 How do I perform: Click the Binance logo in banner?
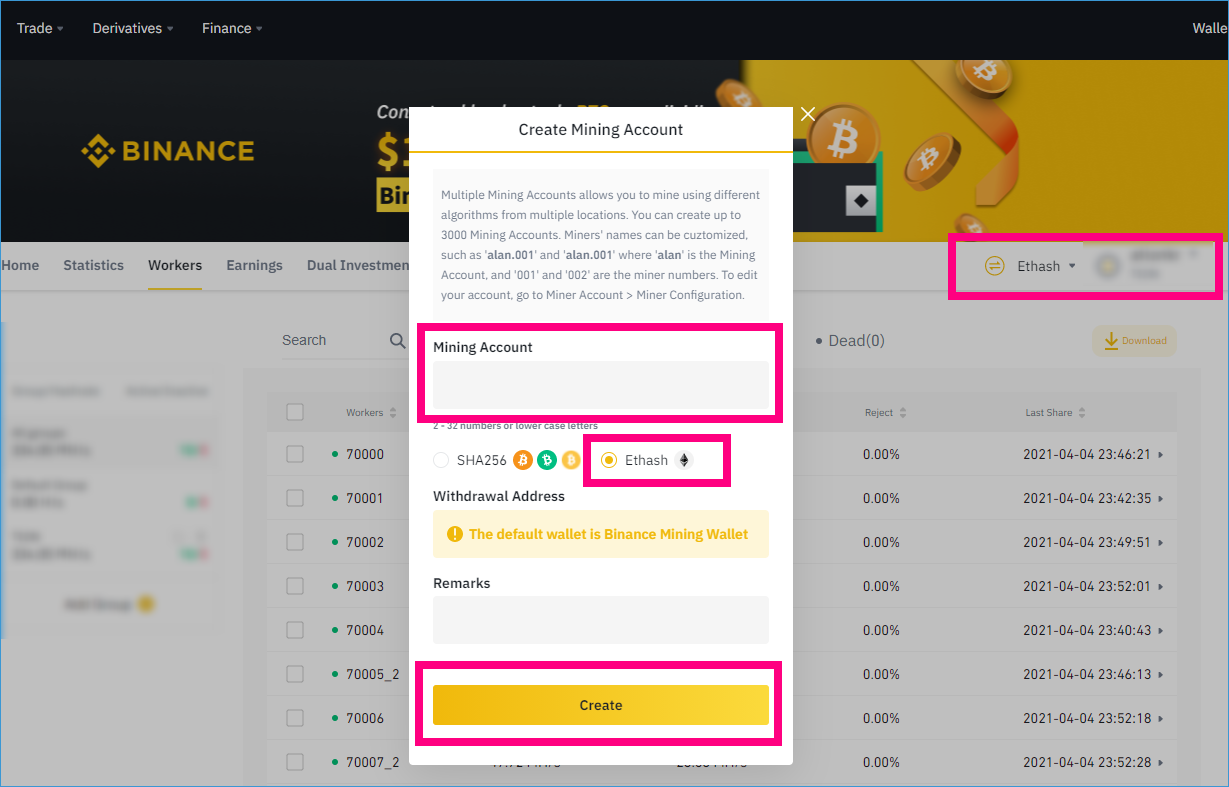coord(168,151)
